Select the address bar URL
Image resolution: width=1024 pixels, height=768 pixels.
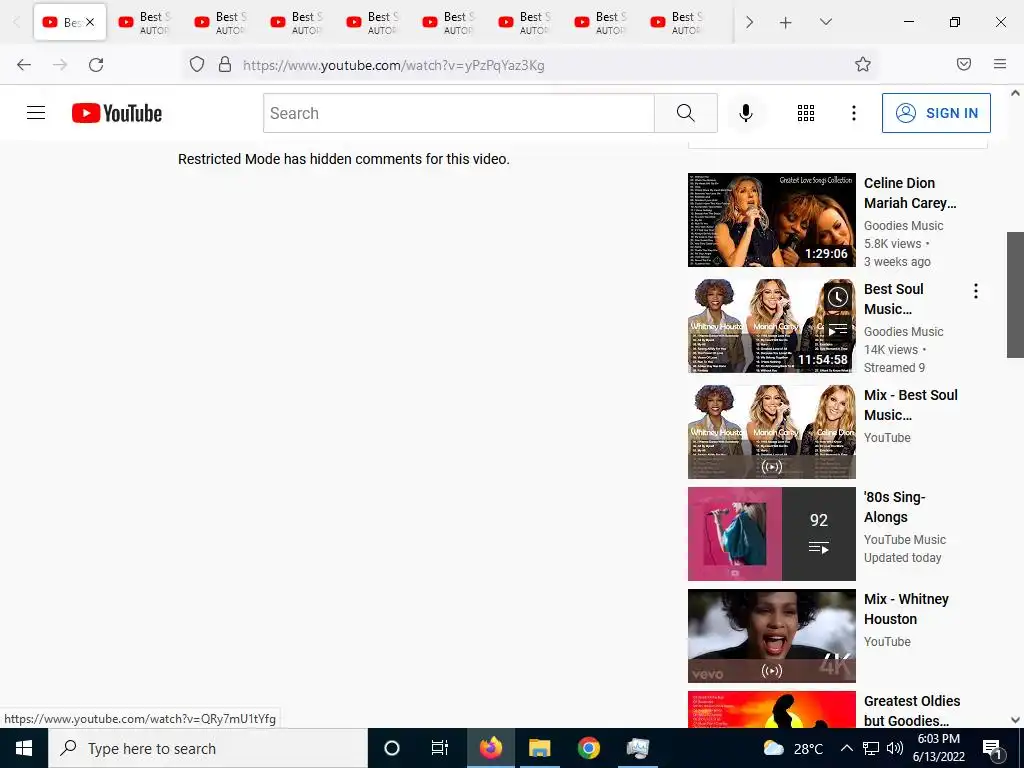click(x=394, y=65)
